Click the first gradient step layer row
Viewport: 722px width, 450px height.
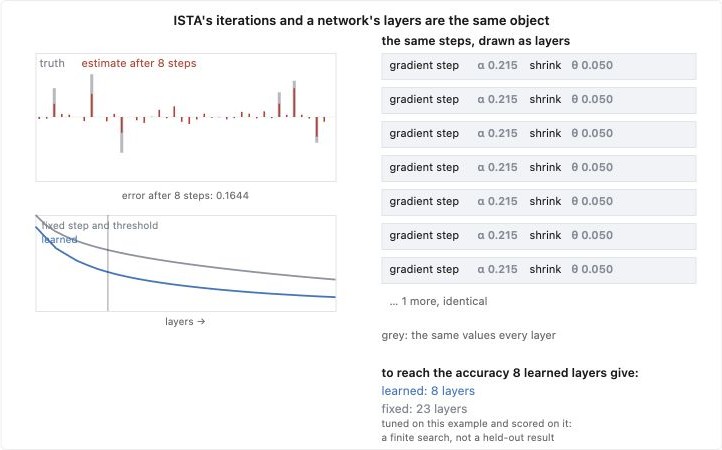pyautogui.click(x=539, y=66)
